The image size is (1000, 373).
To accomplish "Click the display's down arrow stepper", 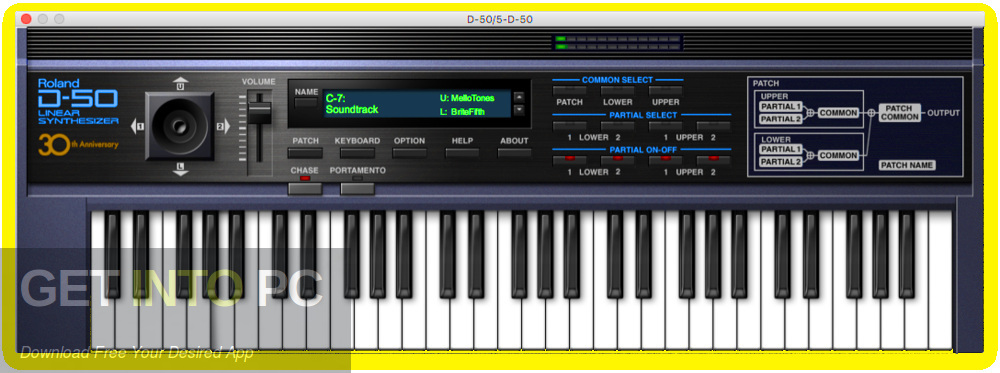I will (519, 109).
